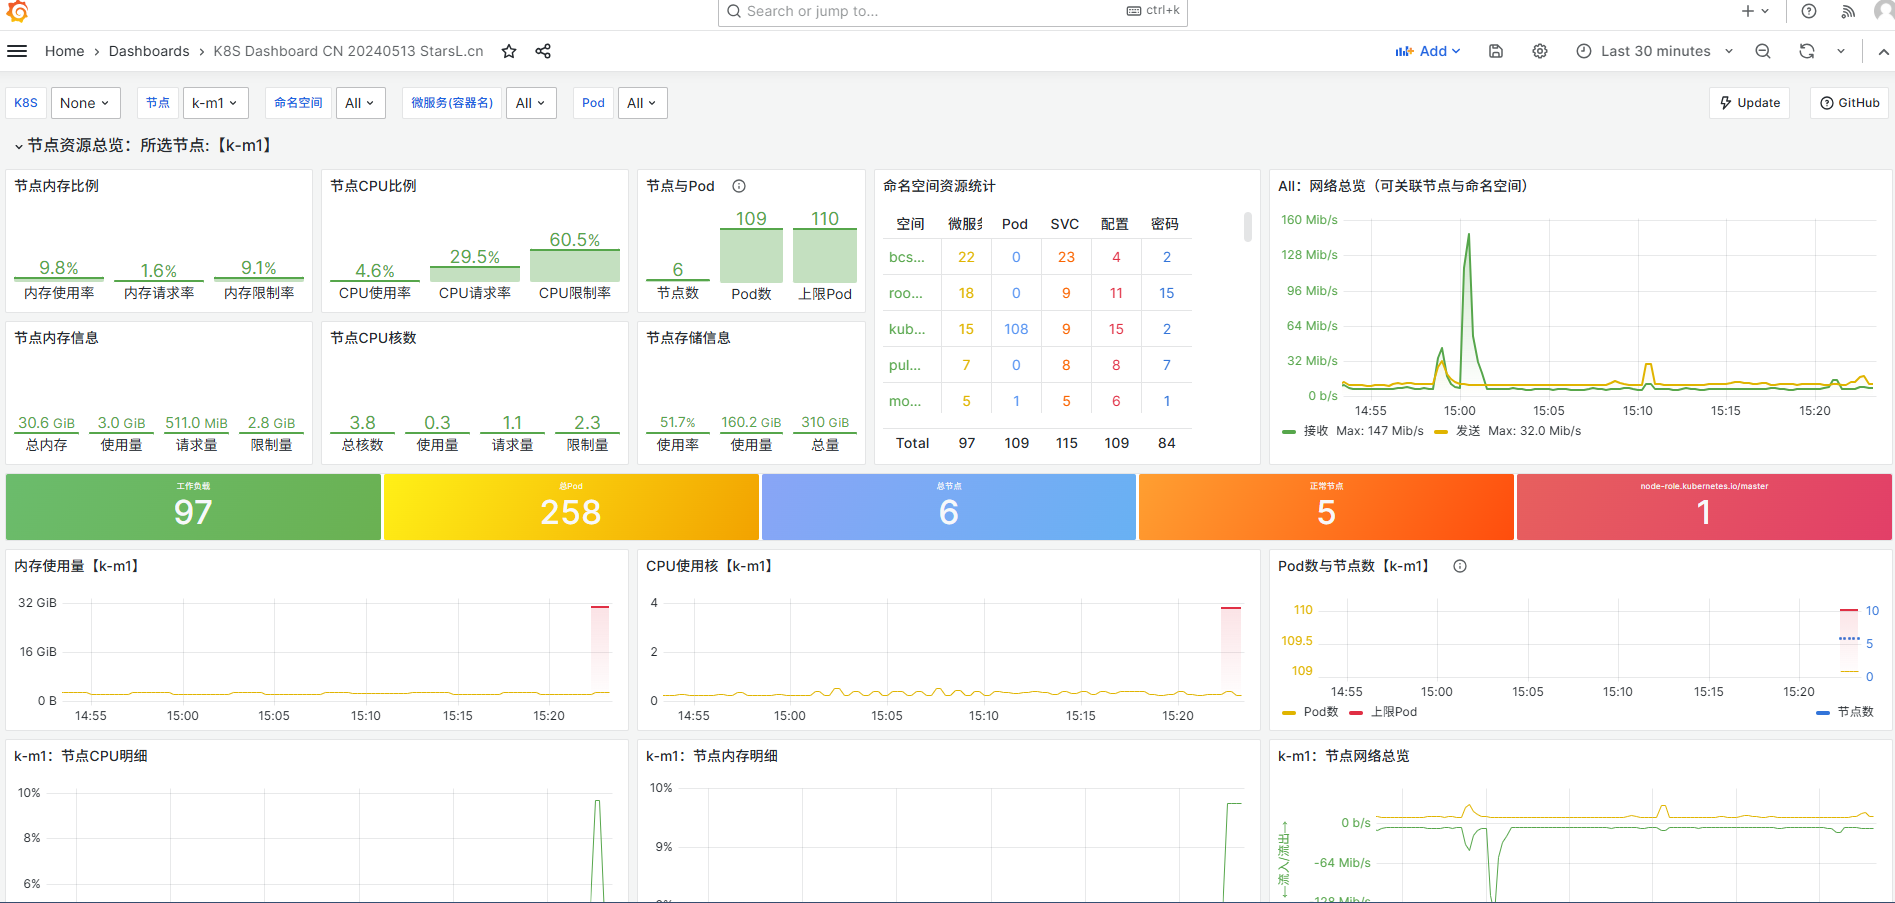Click the 51.7% storage 使用率 value
Screen dimensions: 1895x903
click(x=677, y=423)
